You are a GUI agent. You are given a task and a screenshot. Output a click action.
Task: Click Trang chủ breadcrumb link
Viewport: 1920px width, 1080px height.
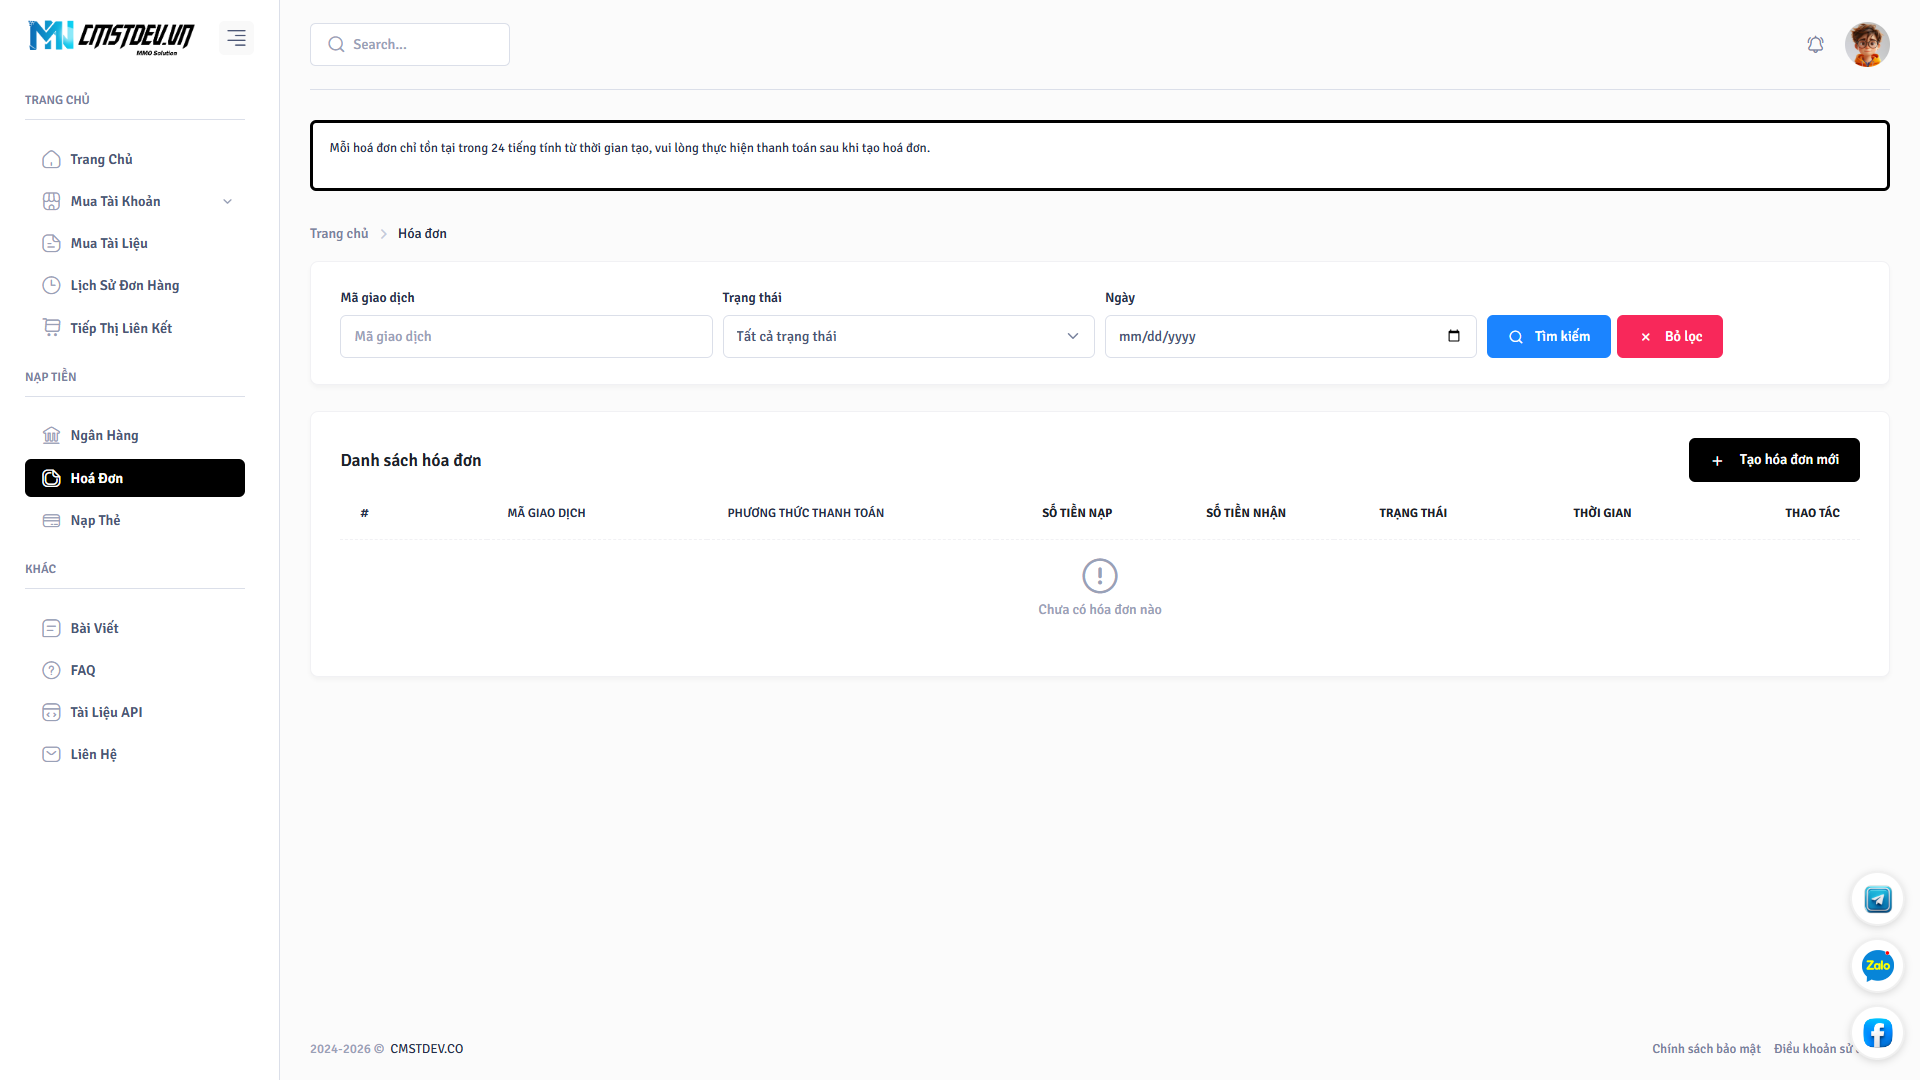pyautogui.click(x=339, y=234)
